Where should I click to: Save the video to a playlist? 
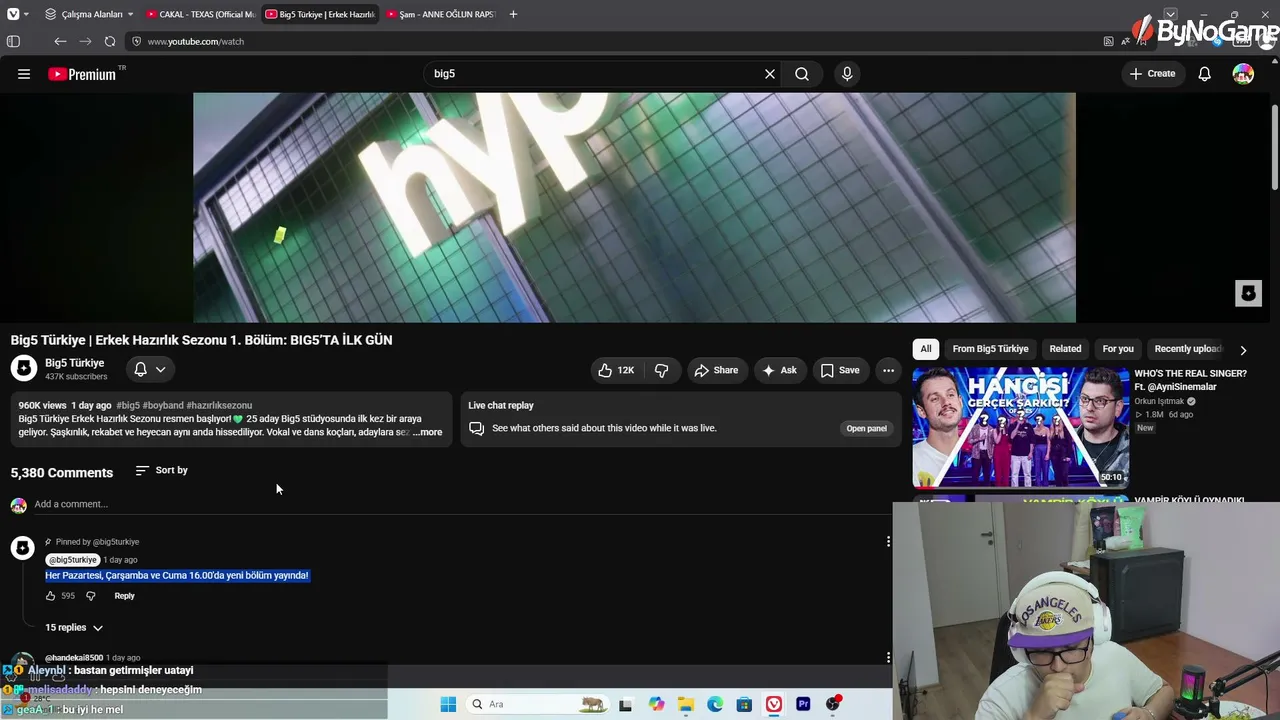(x=840, y=370)
